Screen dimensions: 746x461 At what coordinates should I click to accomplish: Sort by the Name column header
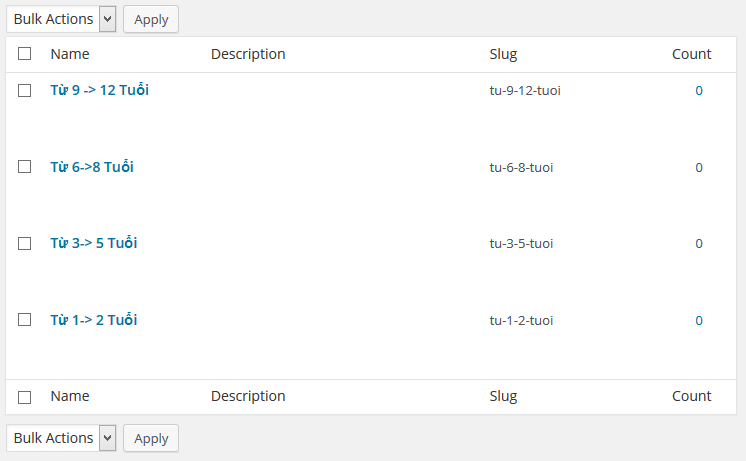(x=70, y=54)
